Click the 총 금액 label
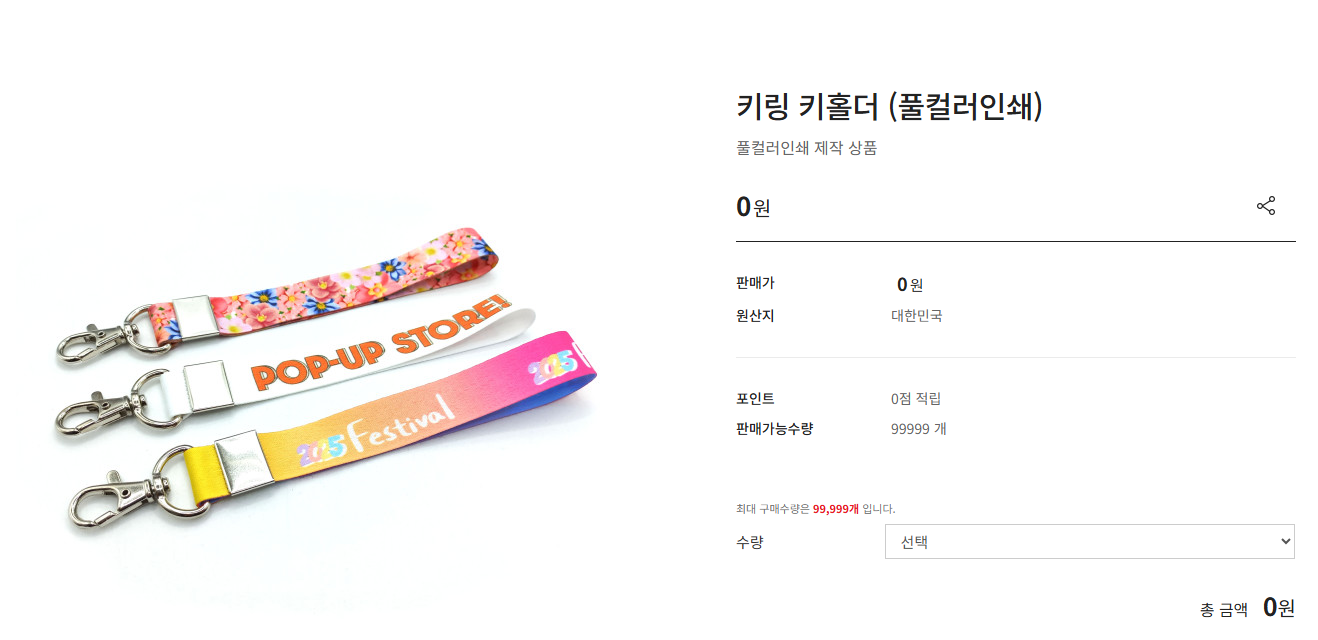 (x=1224, y=609)
